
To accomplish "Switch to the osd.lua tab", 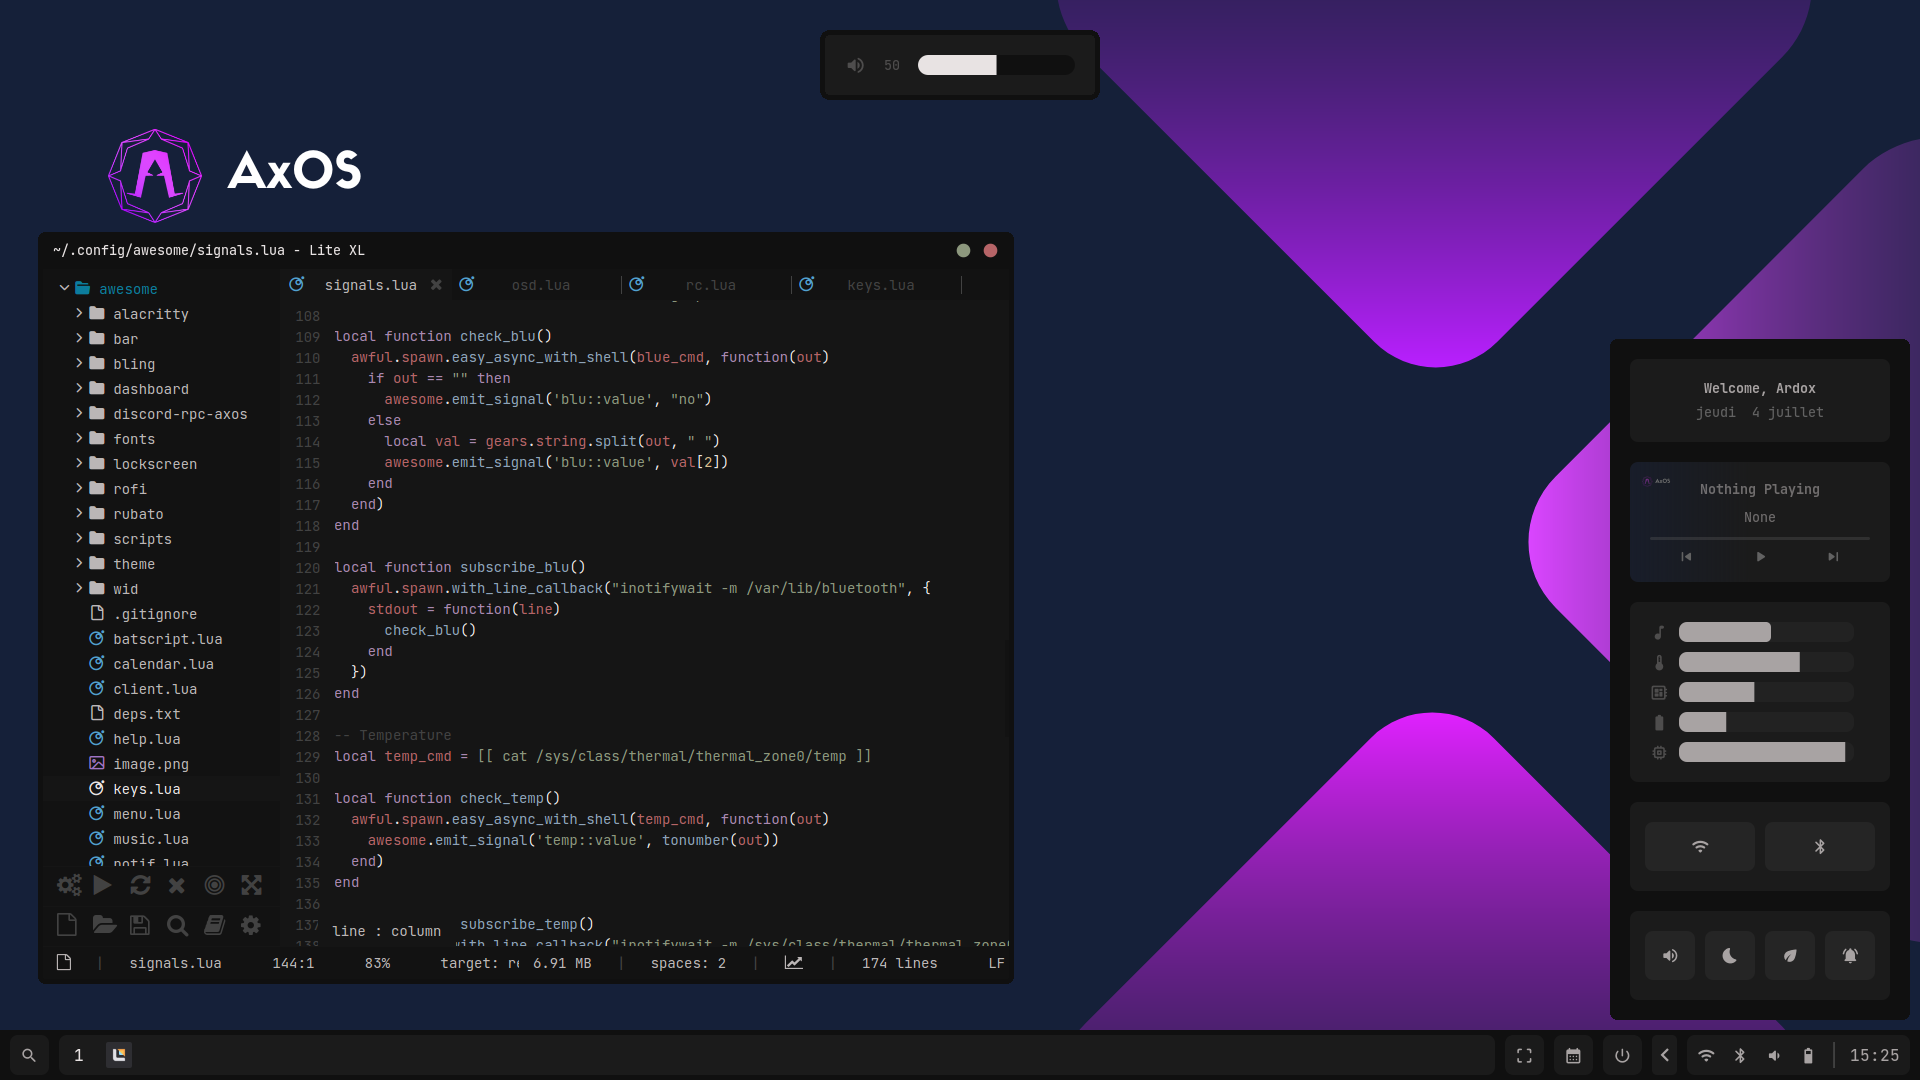I will tap(540, 285).
